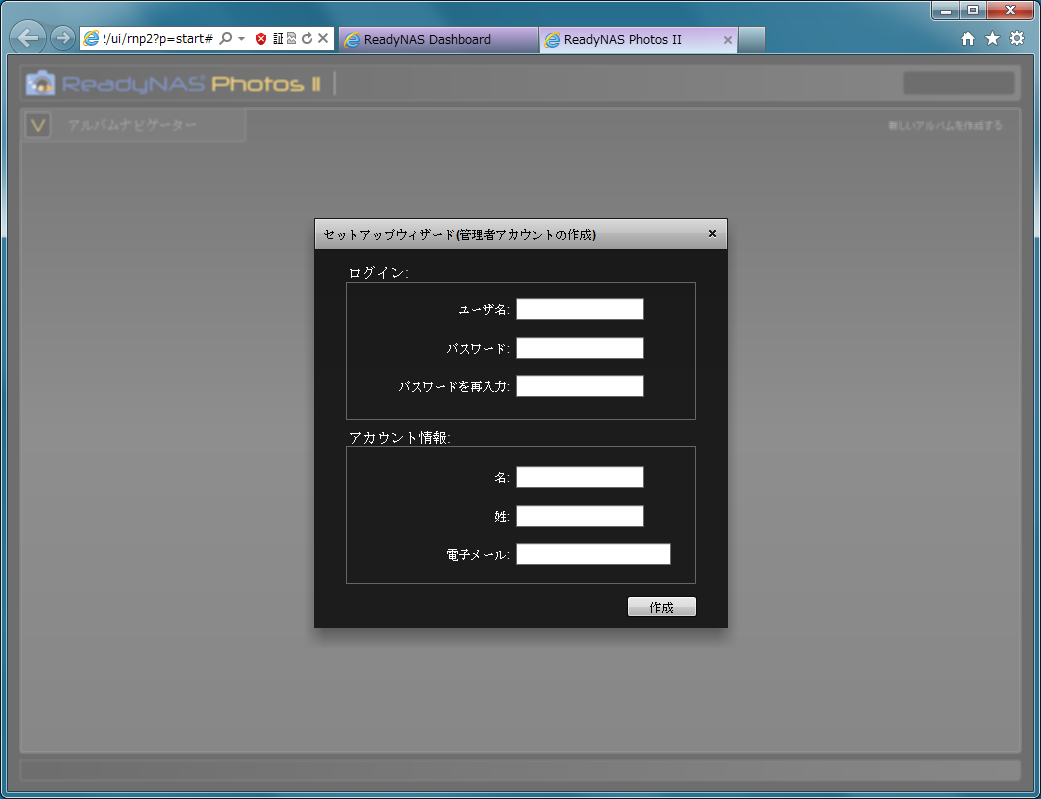This screenshot has height=799, width=1041.
Task: Click the refresh icon in address bar
Action: [307, 39]
